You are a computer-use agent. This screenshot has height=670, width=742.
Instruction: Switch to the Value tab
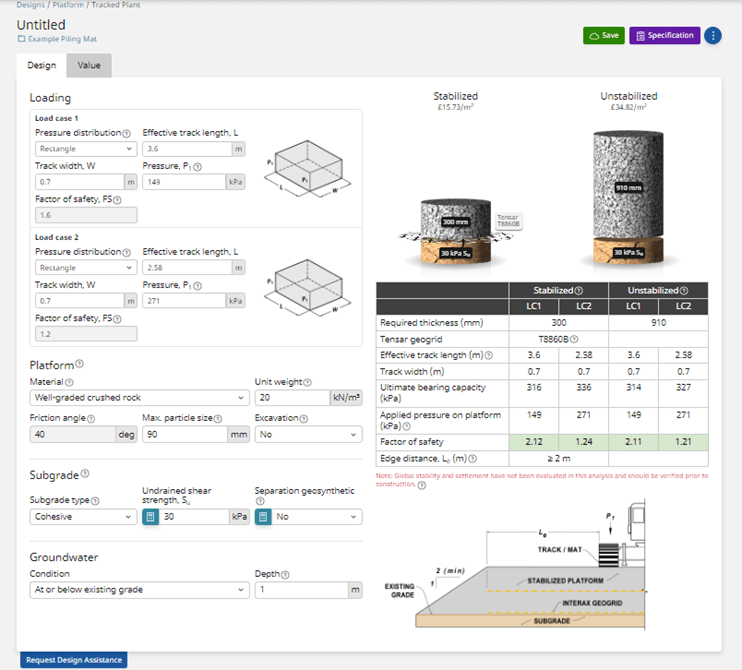tap(89, 66)
